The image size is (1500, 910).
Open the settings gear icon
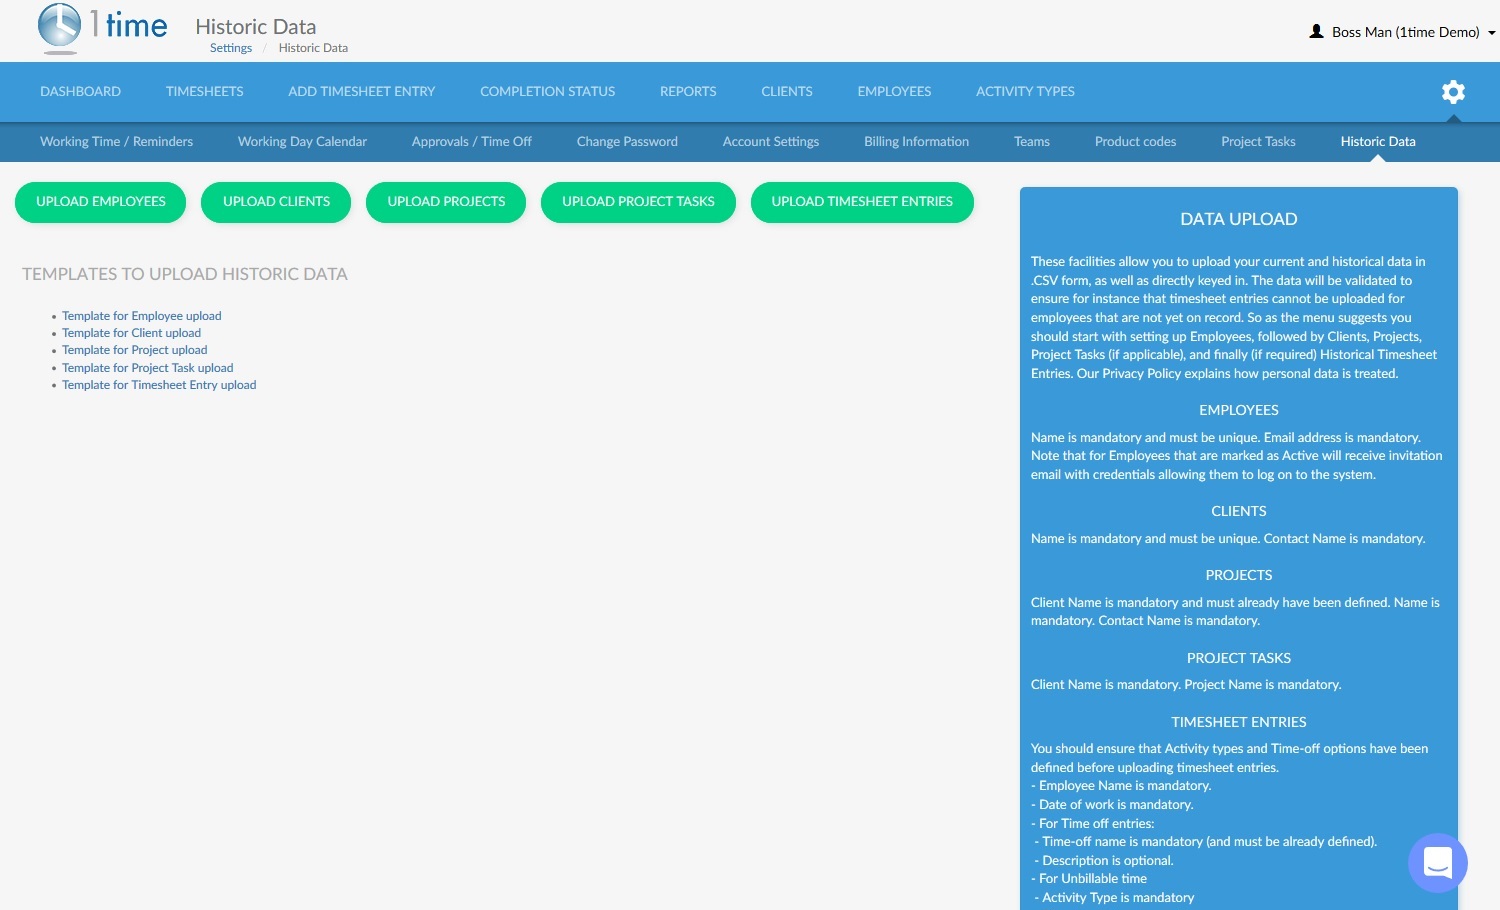(x=1453, y=92)
